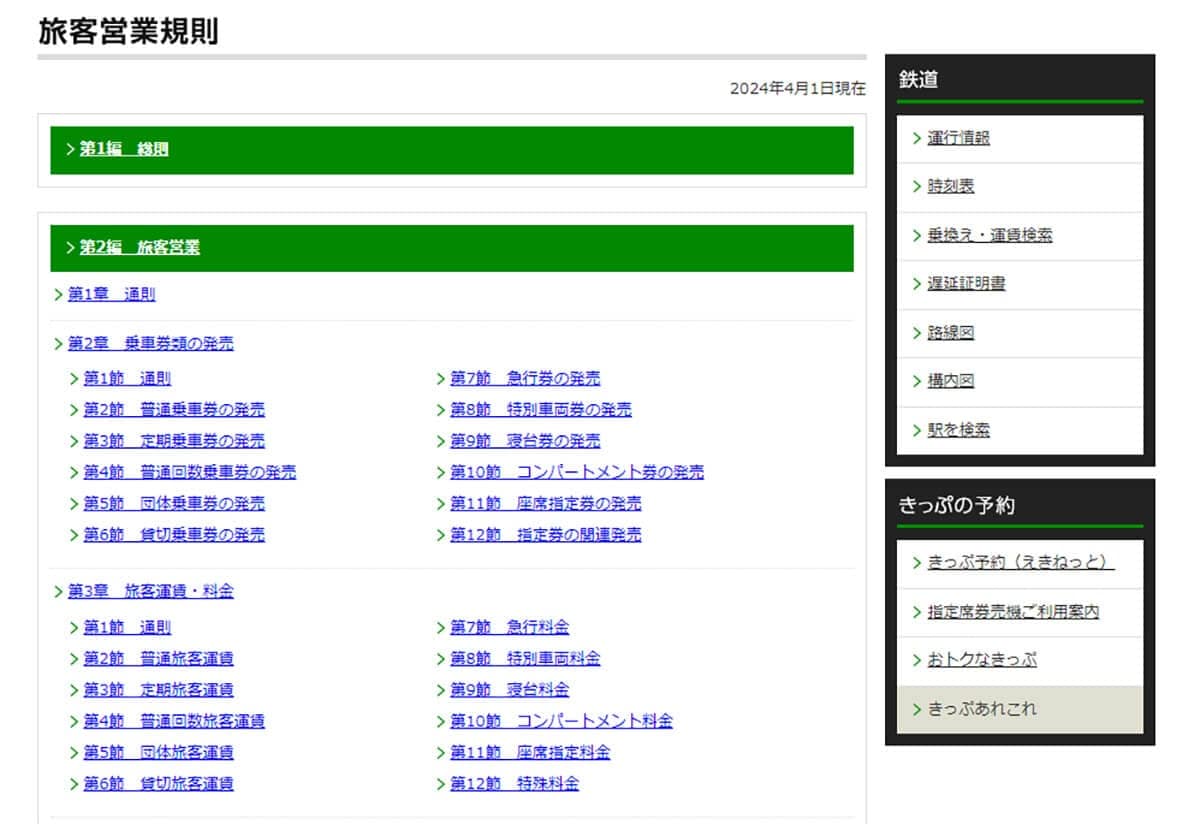The height and width of the screenshot is (824, 1200).
Task: Open 指定席券売機ご利用案内 link
Action: 1019,612
